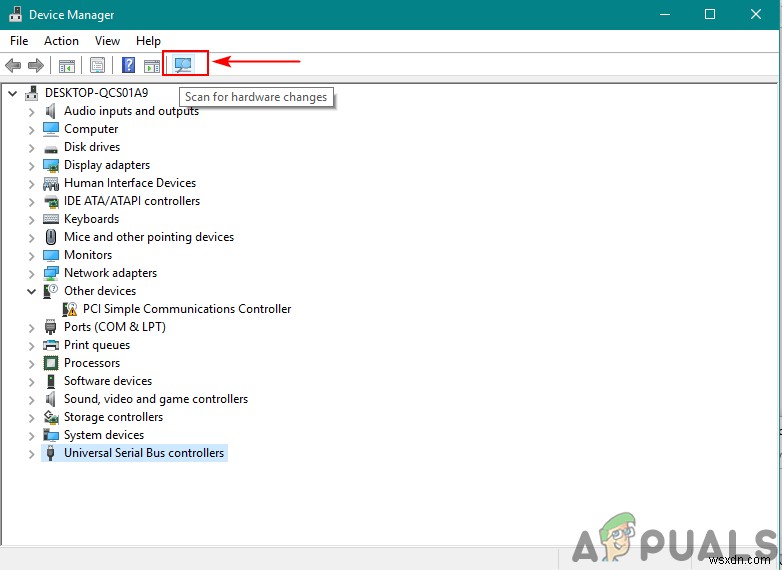Click the Universal Serial Bus controllers USB icon
The width and height of the screenshot is (782, 570).
[x=50, y=453]
